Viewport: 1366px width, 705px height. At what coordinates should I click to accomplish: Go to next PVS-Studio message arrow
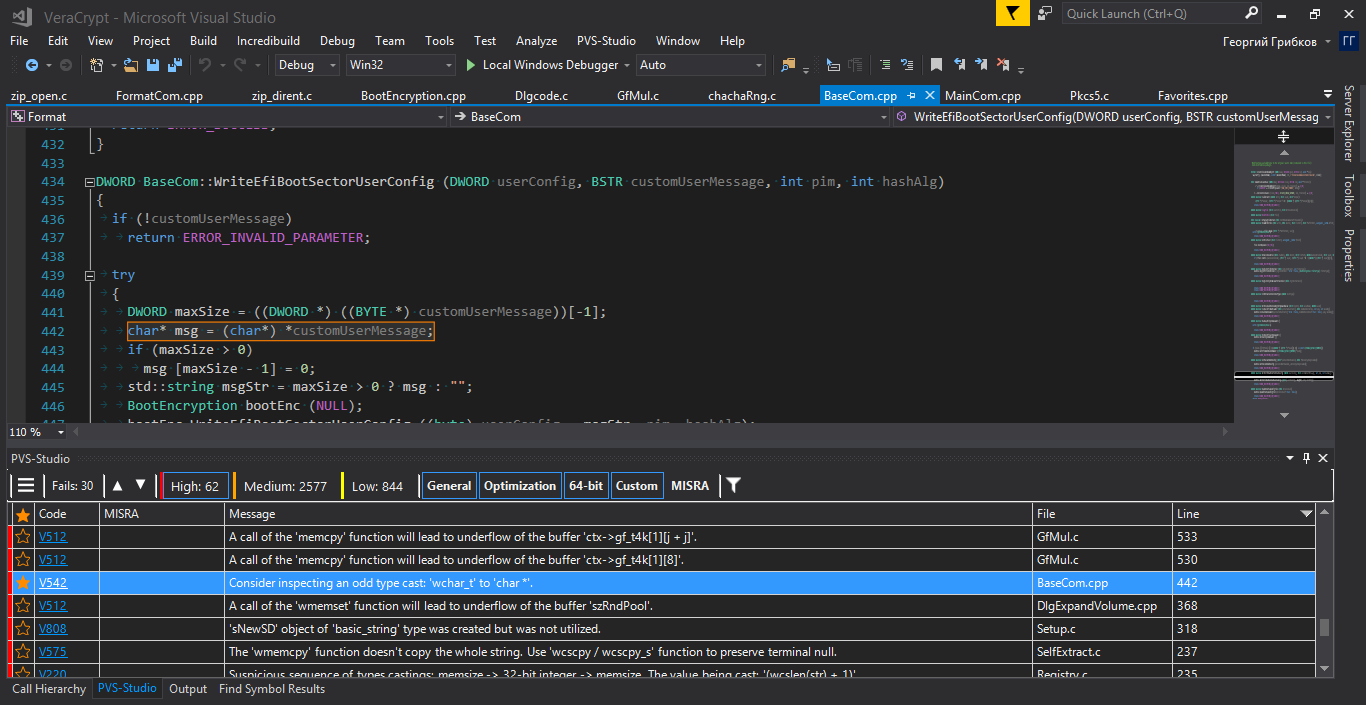(x=141, y=485)
